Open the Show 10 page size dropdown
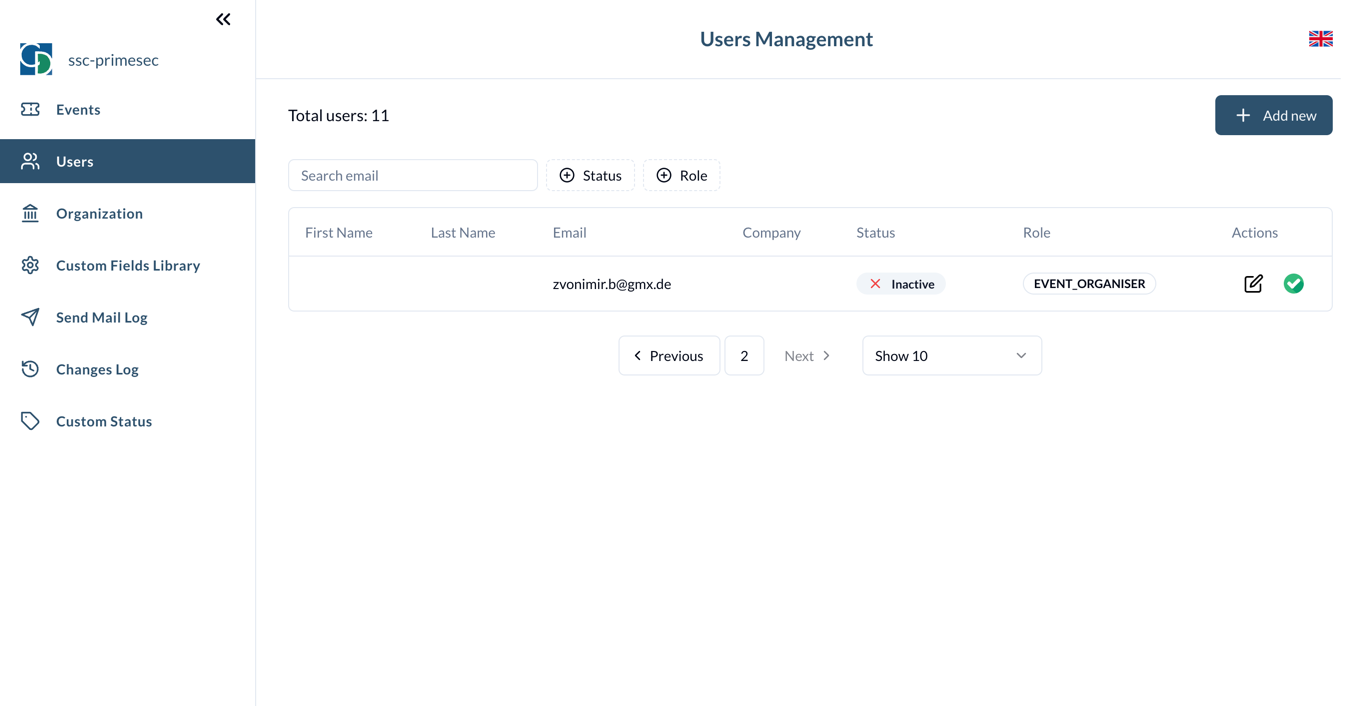Screen dimensions: 1361x706 [950, 355]
